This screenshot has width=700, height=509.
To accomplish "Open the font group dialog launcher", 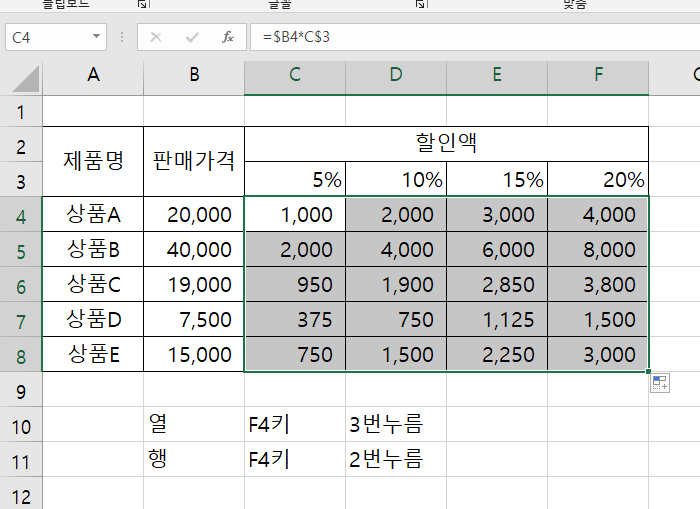I will [x=421, y=4].
